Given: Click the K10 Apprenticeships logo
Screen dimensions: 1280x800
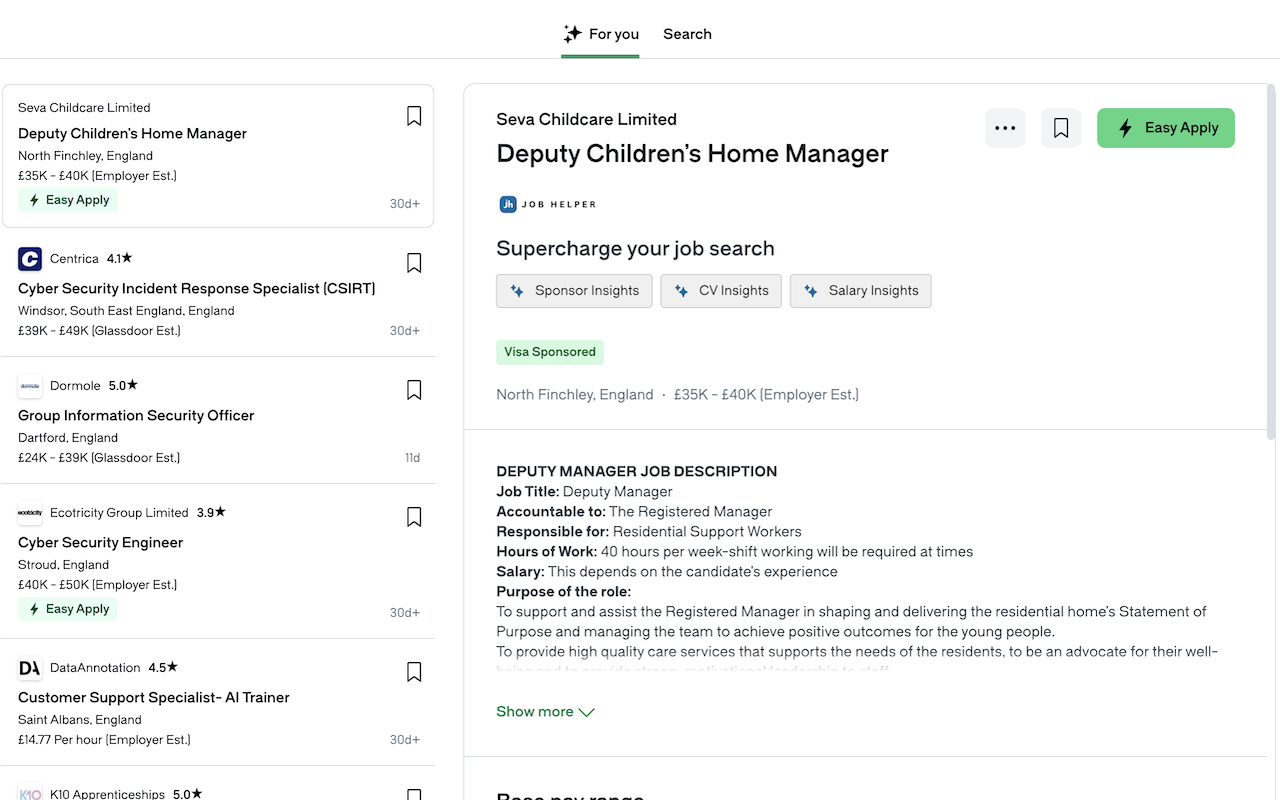Looking at the screenshot, I should click(x=30, y=793).
